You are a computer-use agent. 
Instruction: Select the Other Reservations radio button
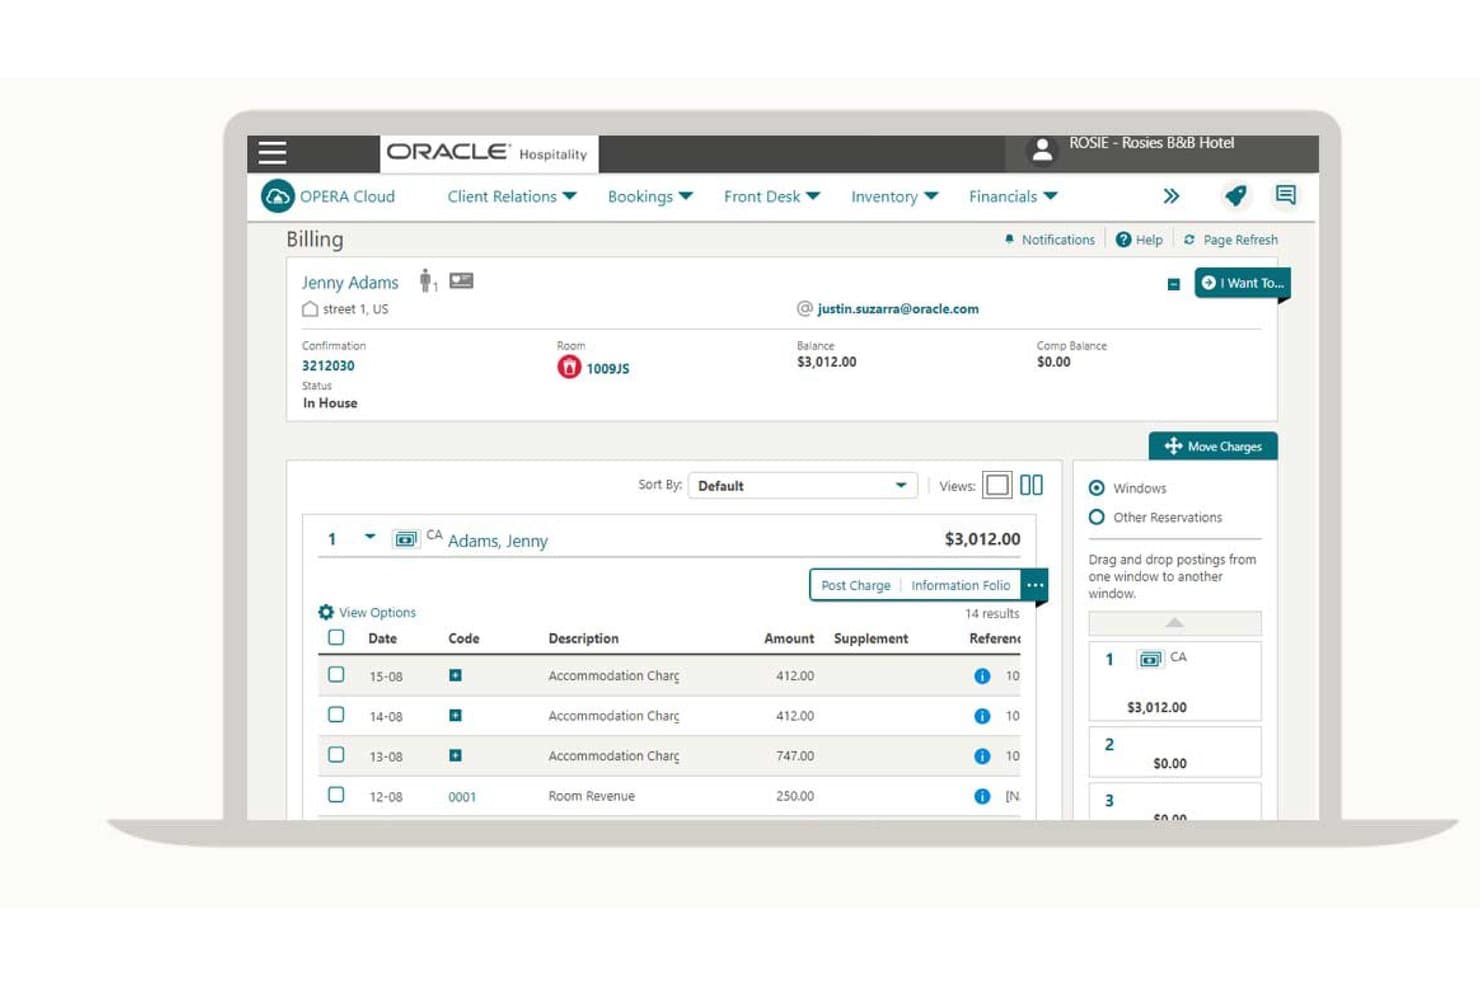(x=1097, y=517)
